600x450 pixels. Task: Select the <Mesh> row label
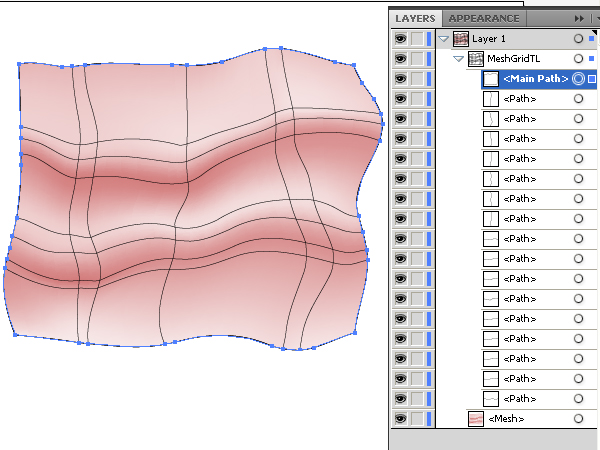click(x=506, y=419)
